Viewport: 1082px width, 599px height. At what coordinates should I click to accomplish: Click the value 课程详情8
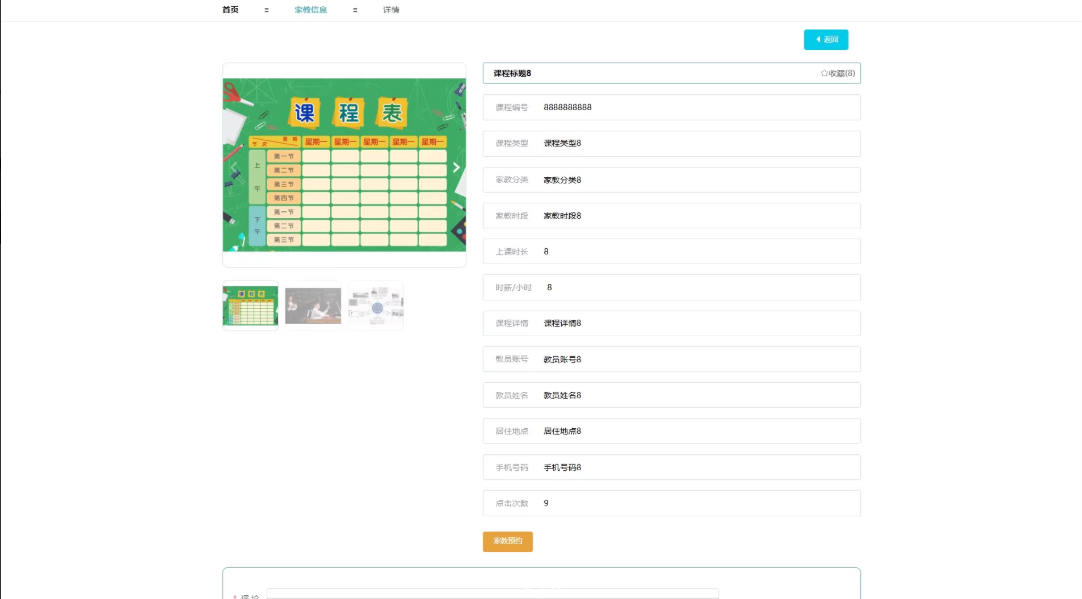(562, 324)
